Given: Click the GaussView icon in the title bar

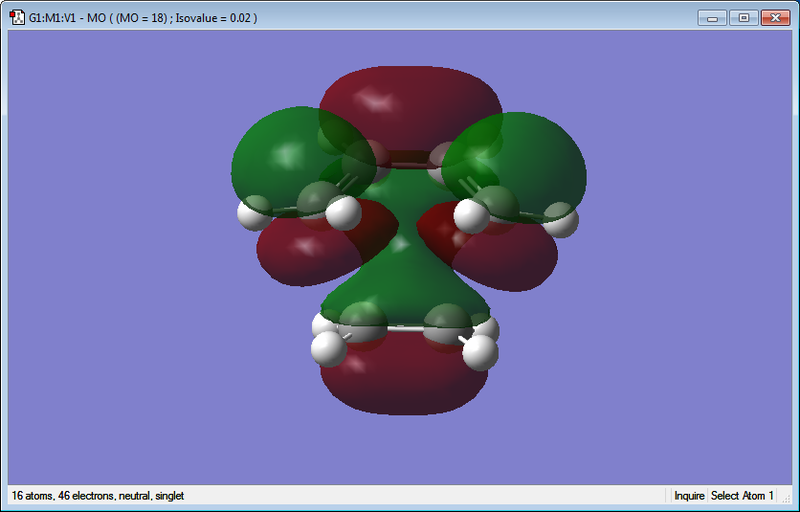Looking at the screenshot, I should click(x=17, y=18).
